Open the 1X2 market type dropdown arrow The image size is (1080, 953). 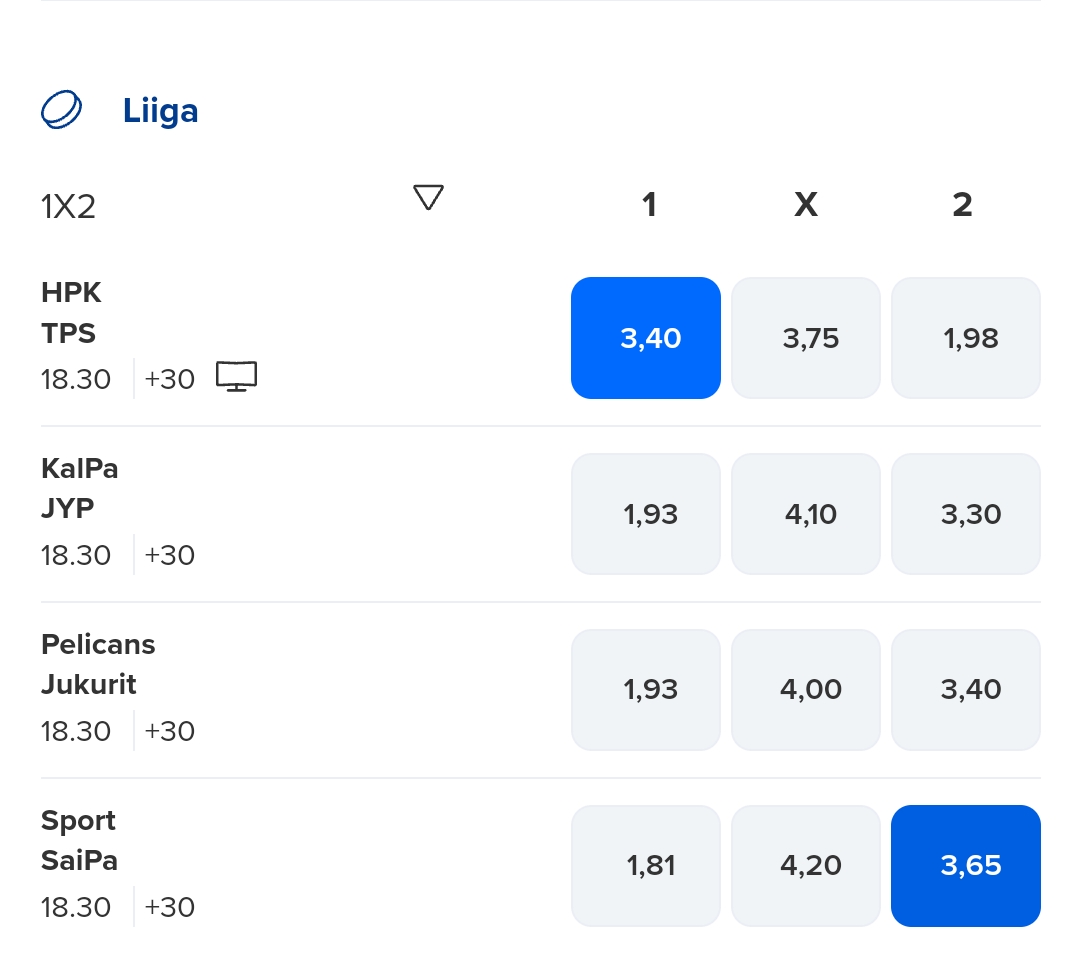[x=428, y=198]
